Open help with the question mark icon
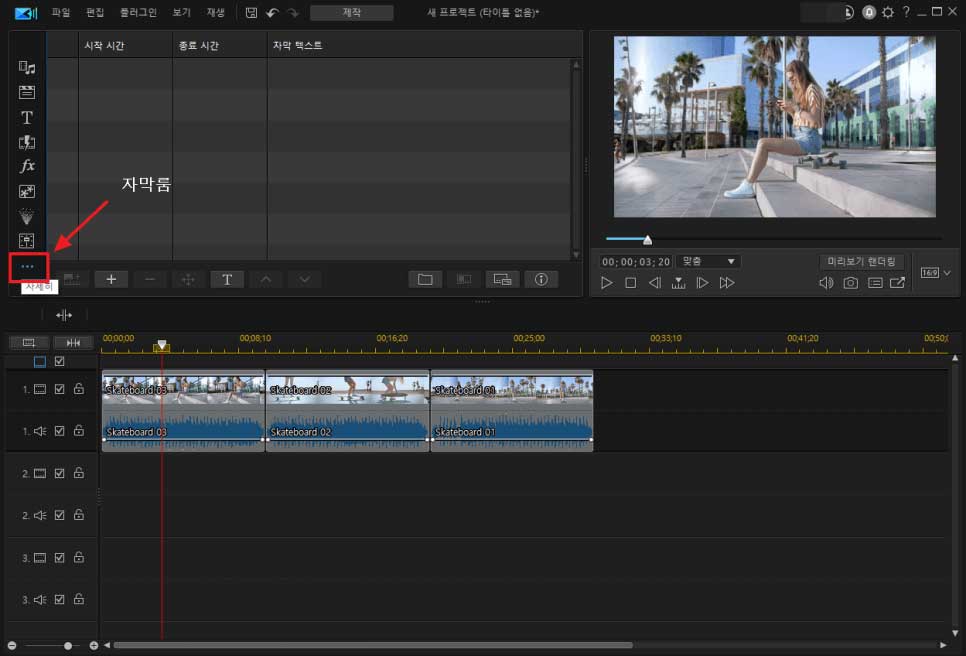966x656 pixels. pyautogui.click(x=906, y=12)
